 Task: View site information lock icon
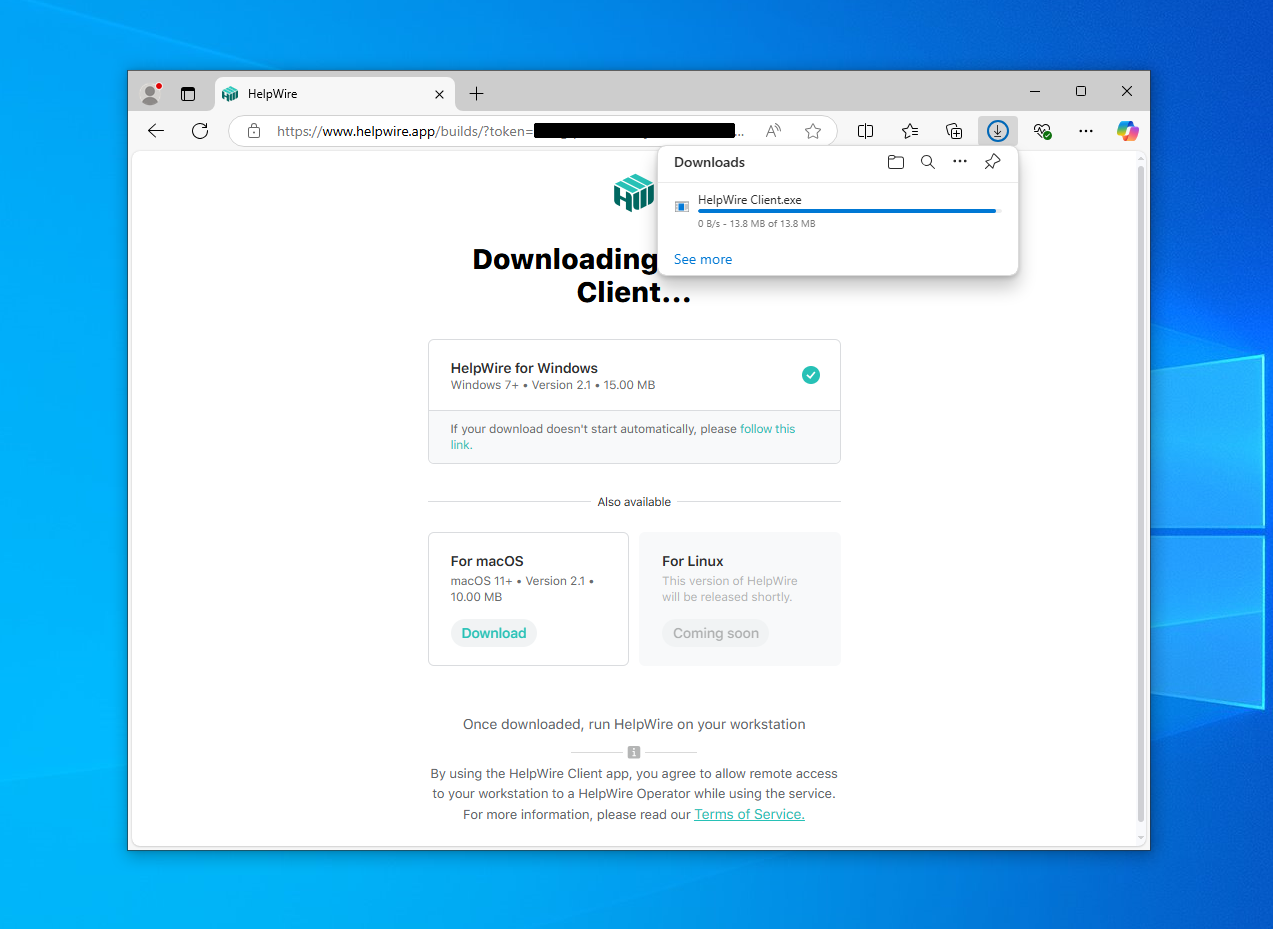(x=254, y=131)
